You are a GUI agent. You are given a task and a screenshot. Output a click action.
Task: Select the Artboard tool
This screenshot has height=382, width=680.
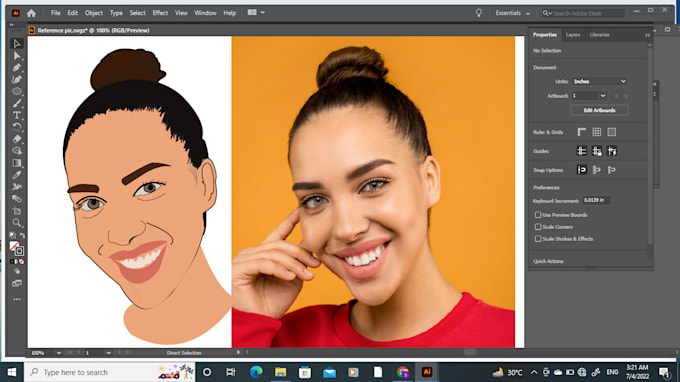(x=17, y=211)
